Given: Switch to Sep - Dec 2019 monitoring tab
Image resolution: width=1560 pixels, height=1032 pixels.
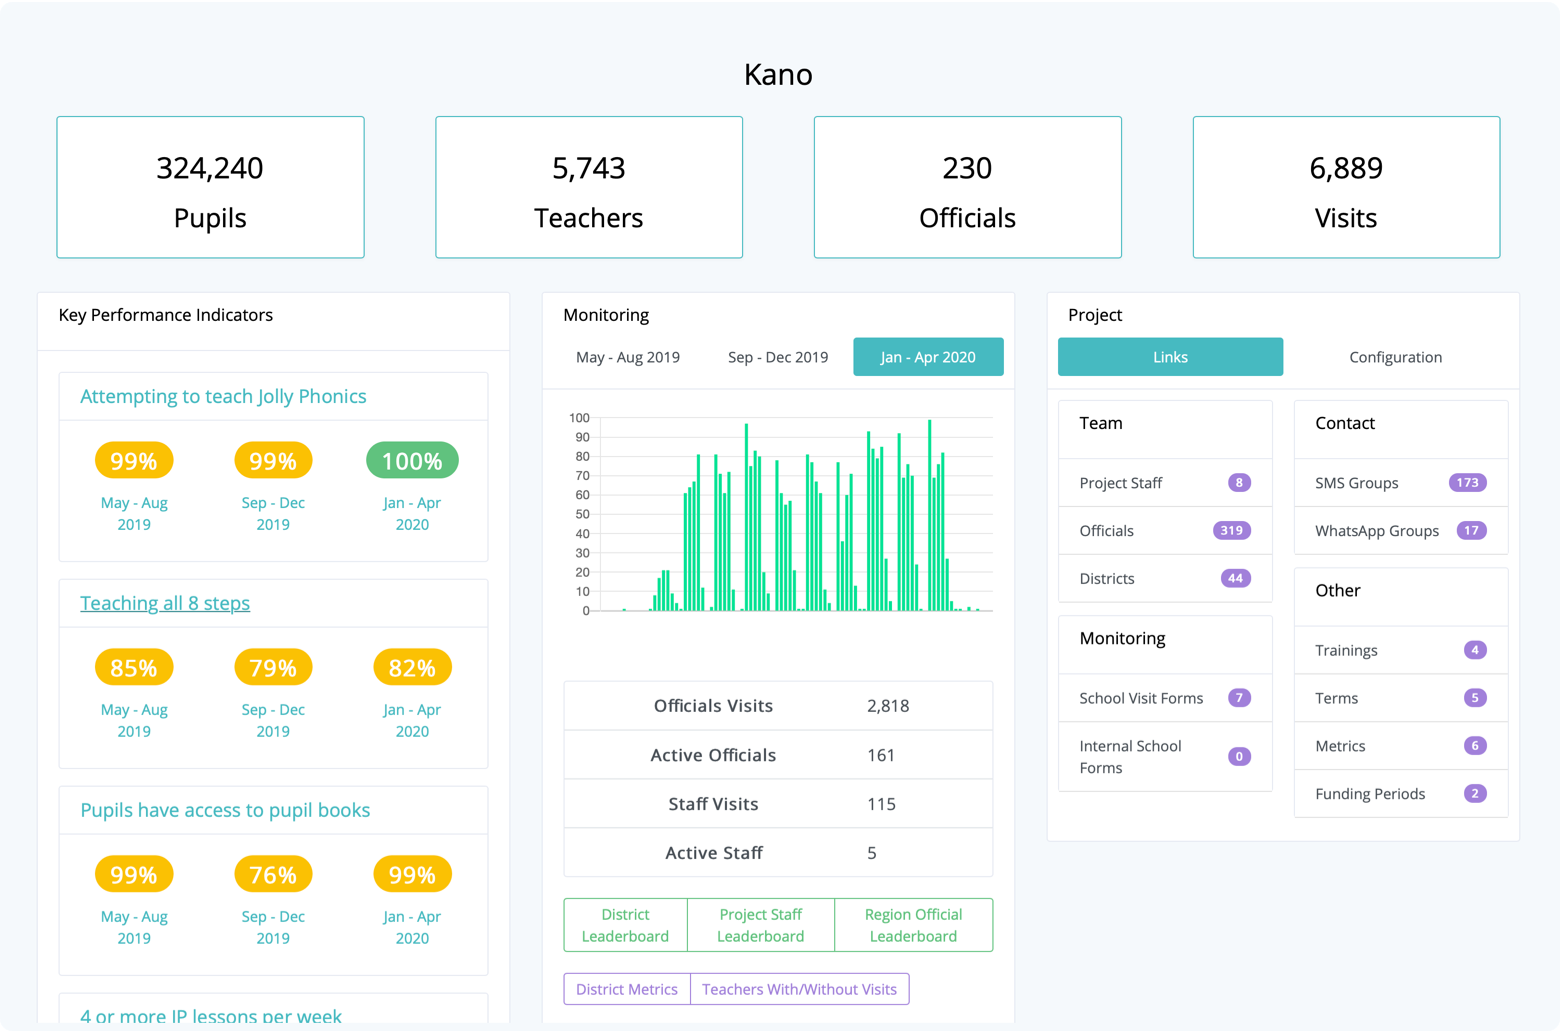Looking at the screenshot, I should 777,357.
